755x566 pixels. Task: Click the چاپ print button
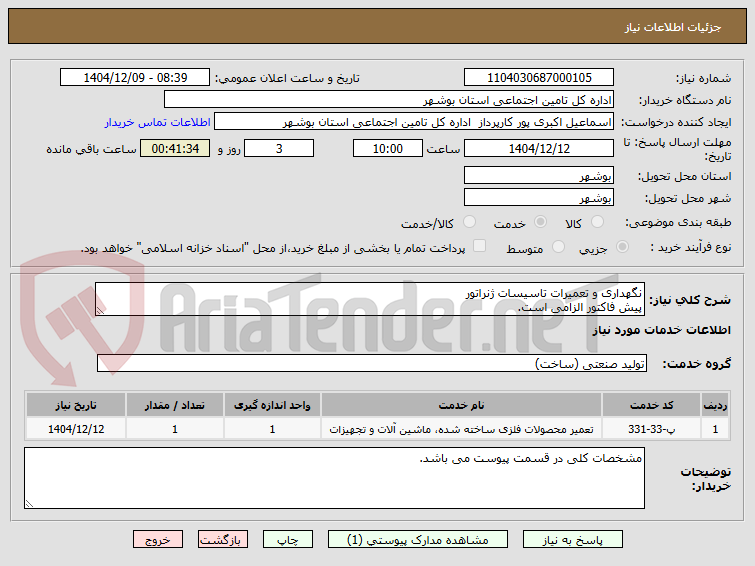pyautogui.click(x=287, y=540)
